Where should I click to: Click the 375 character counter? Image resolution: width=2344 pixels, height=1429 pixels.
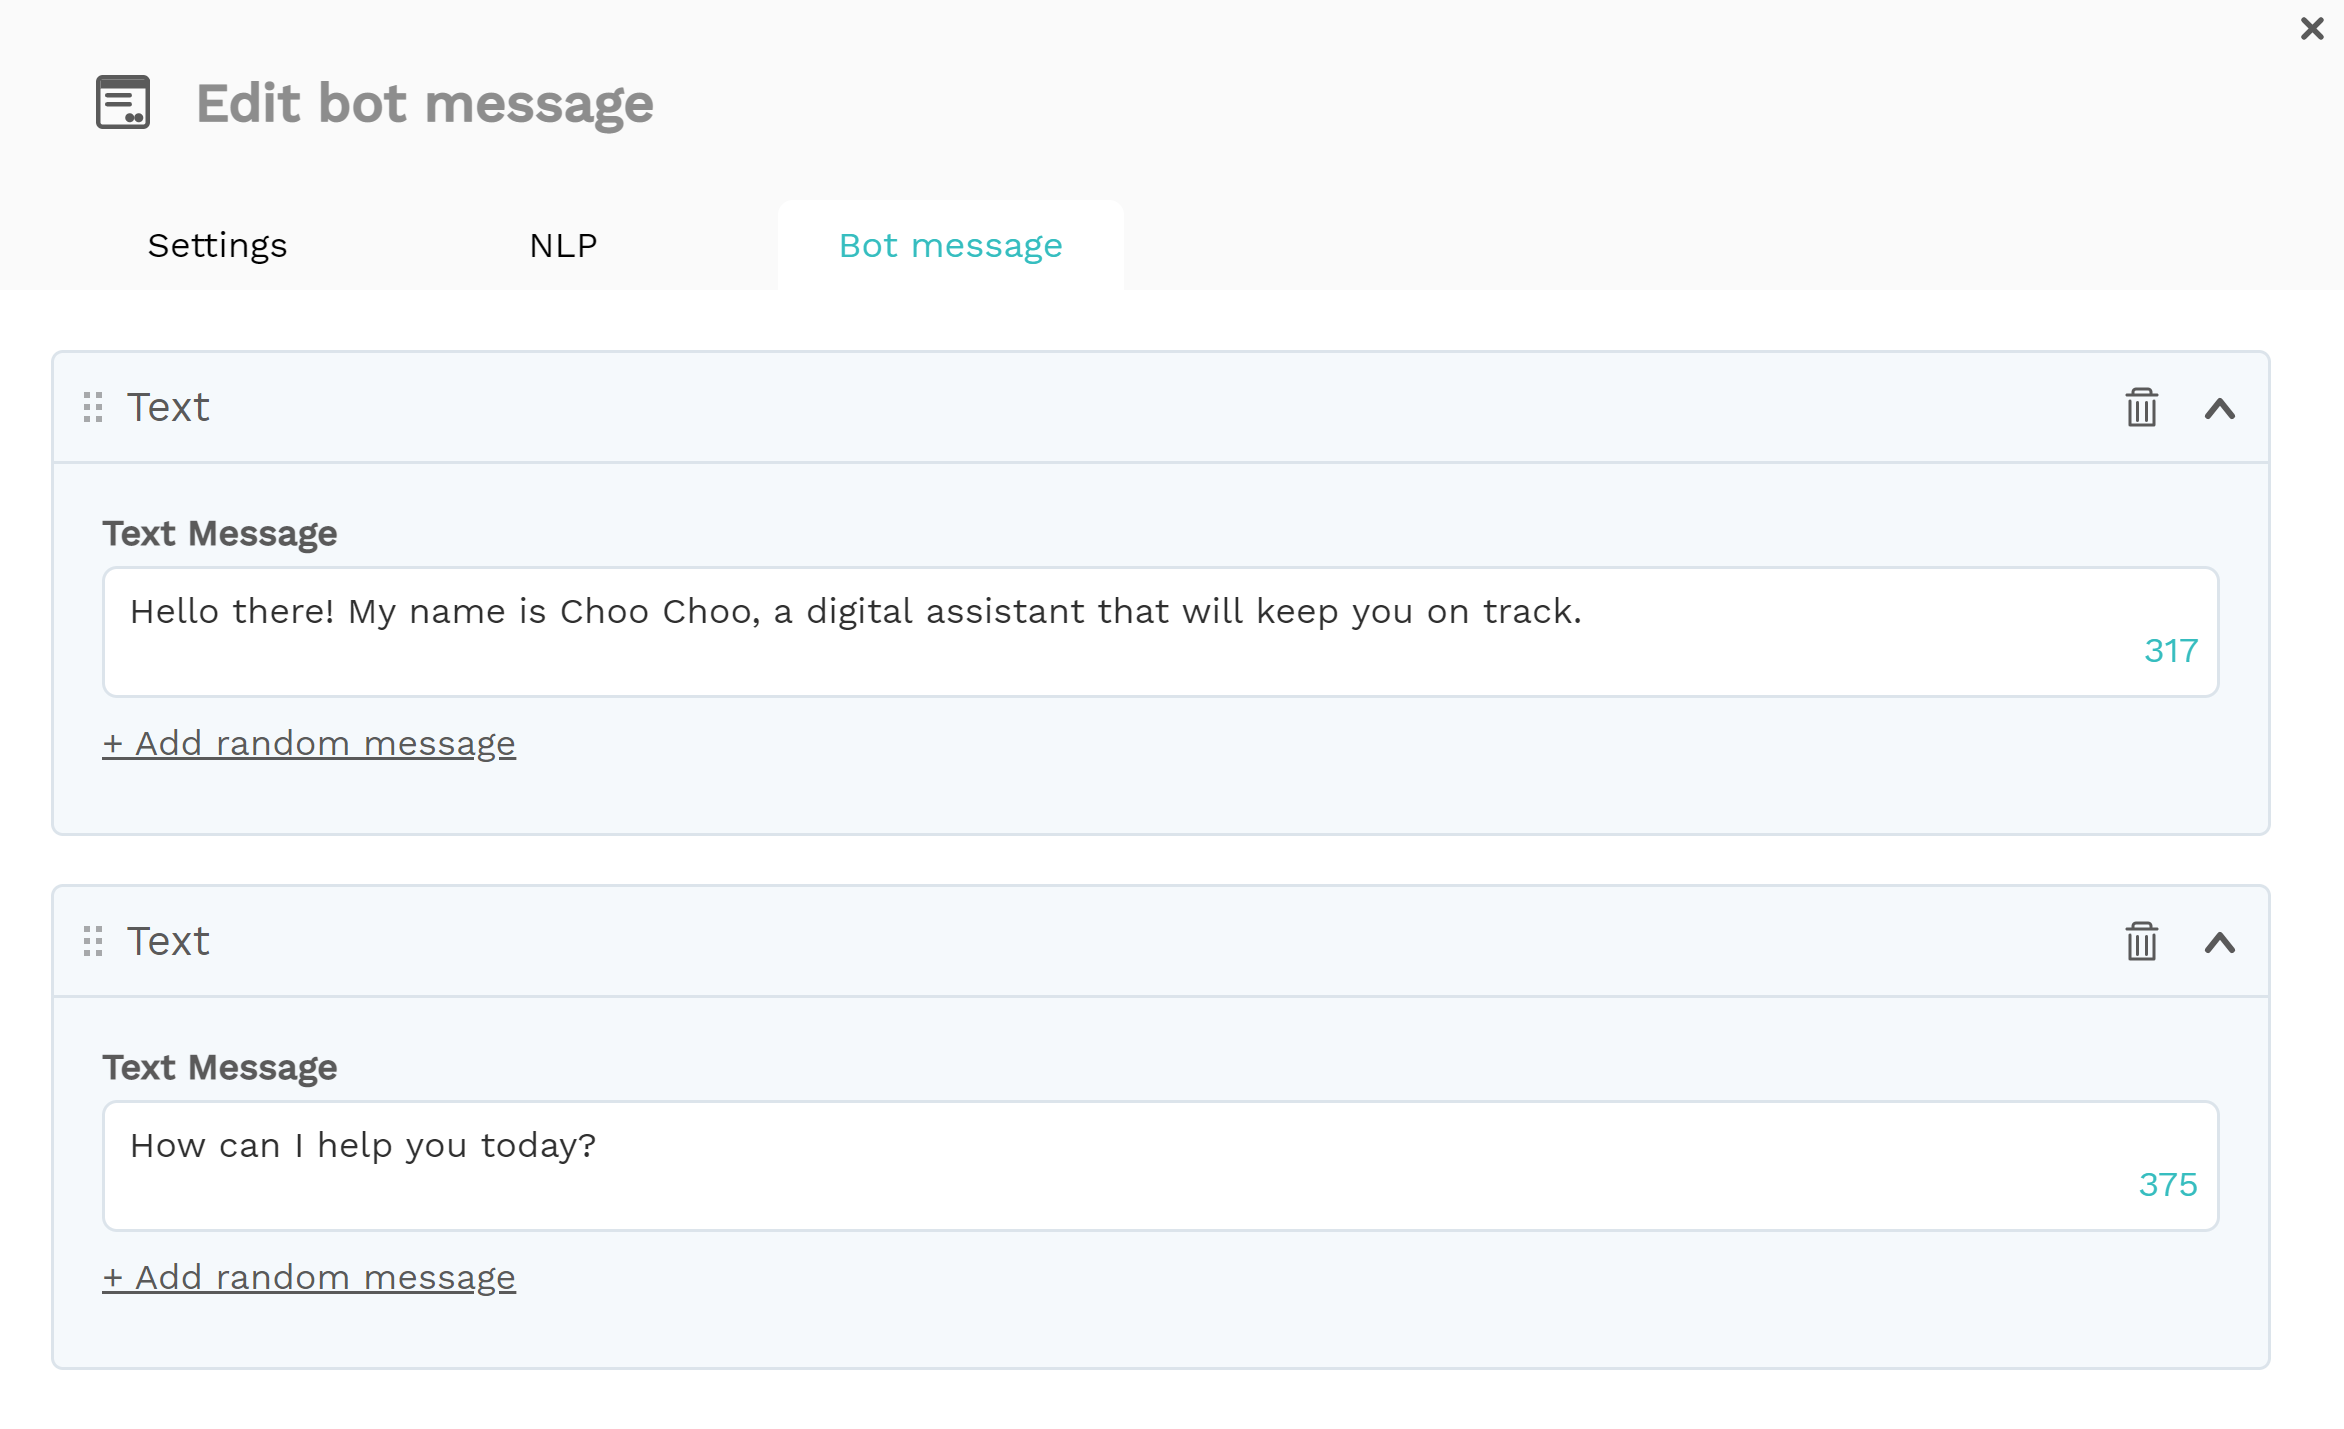2168,1185
